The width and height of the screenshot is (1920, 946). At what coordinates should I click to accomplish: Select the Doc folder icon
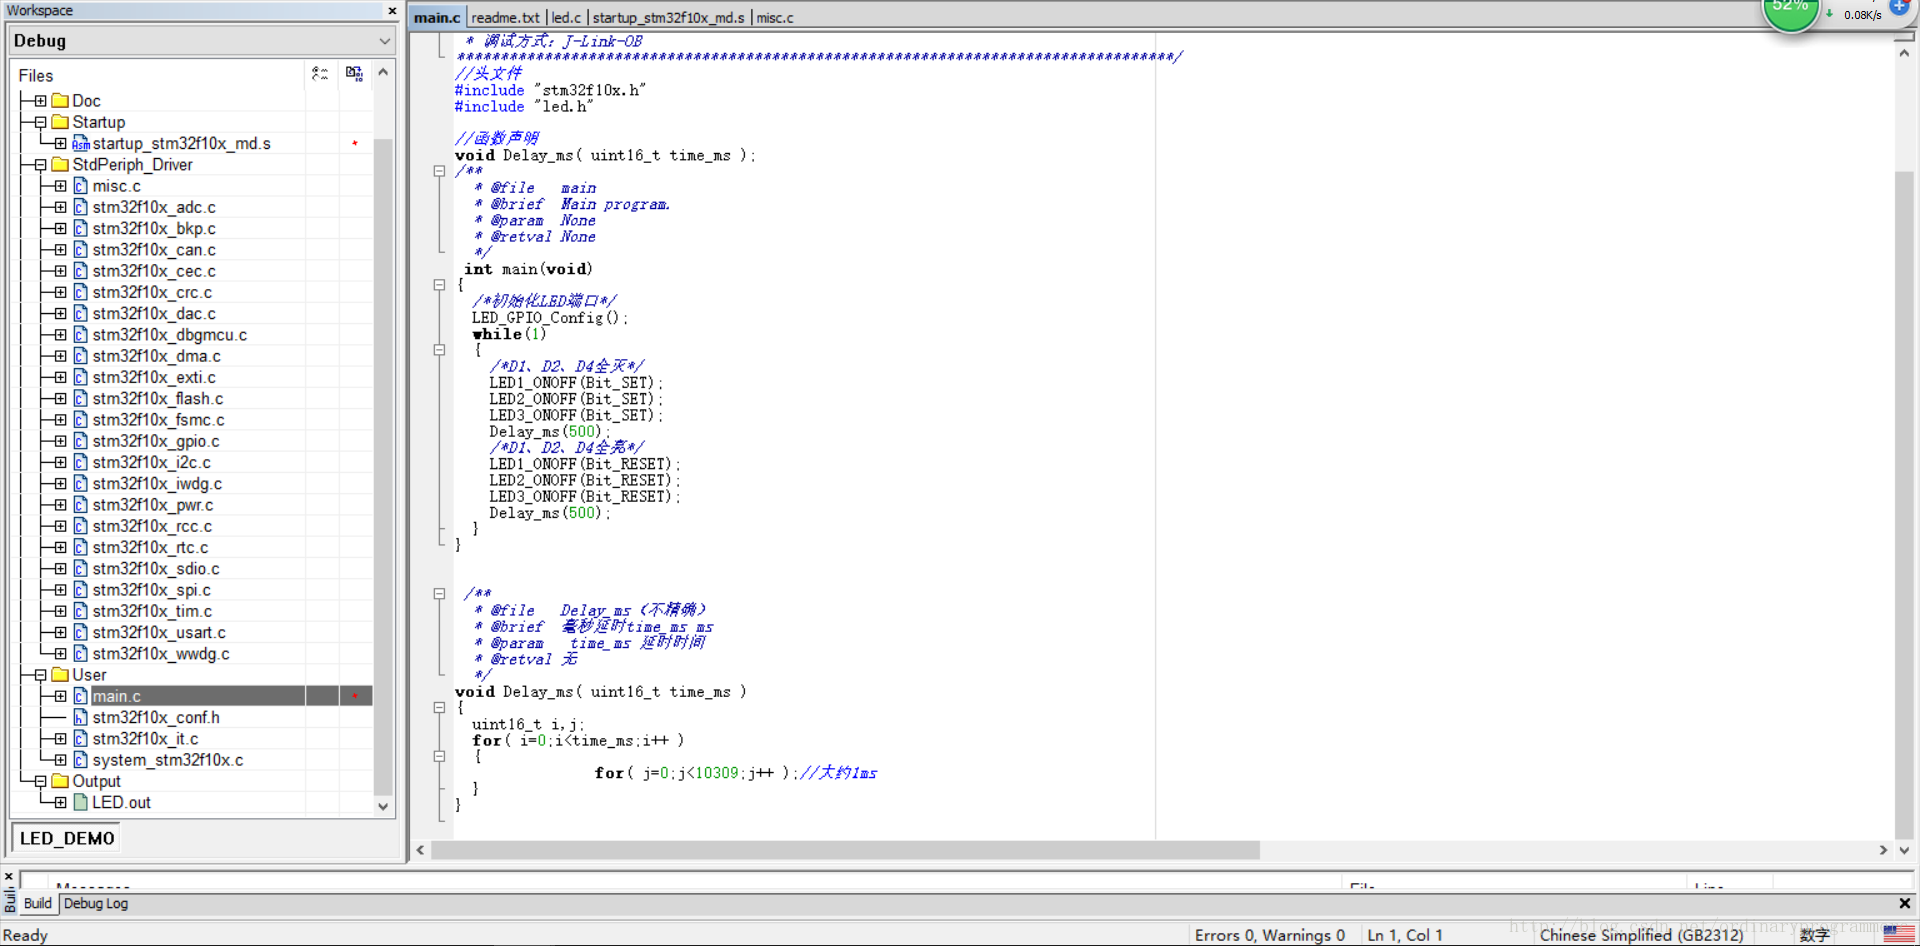coord(60,101)
